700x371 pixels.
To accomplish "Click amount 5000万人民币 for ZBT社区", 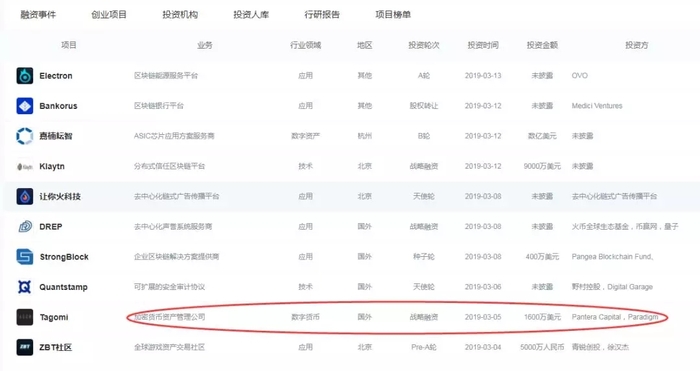I will pyautogui.click(x=542, y=347).
